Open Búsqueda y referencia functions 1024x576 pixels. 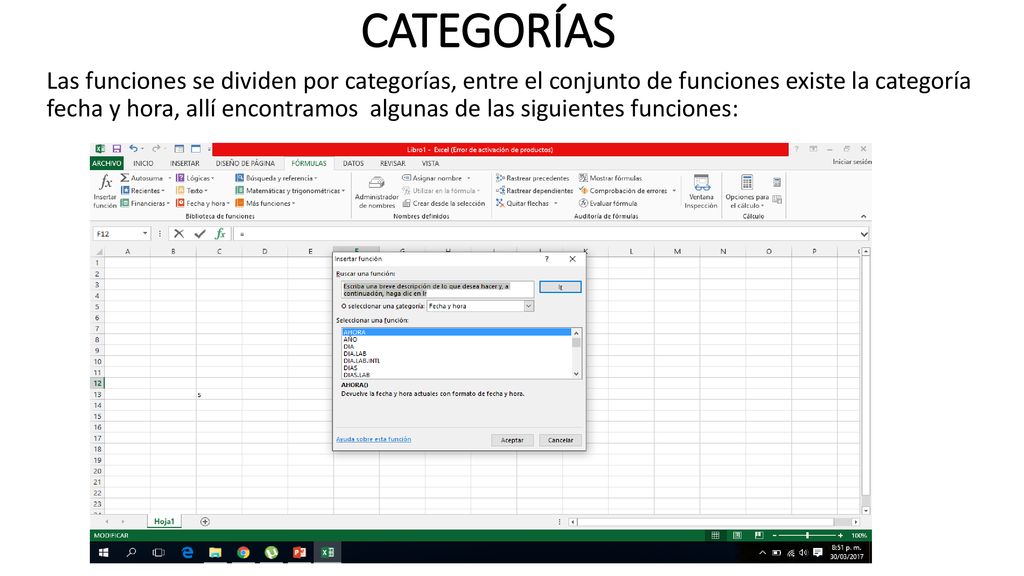(276, 178)
